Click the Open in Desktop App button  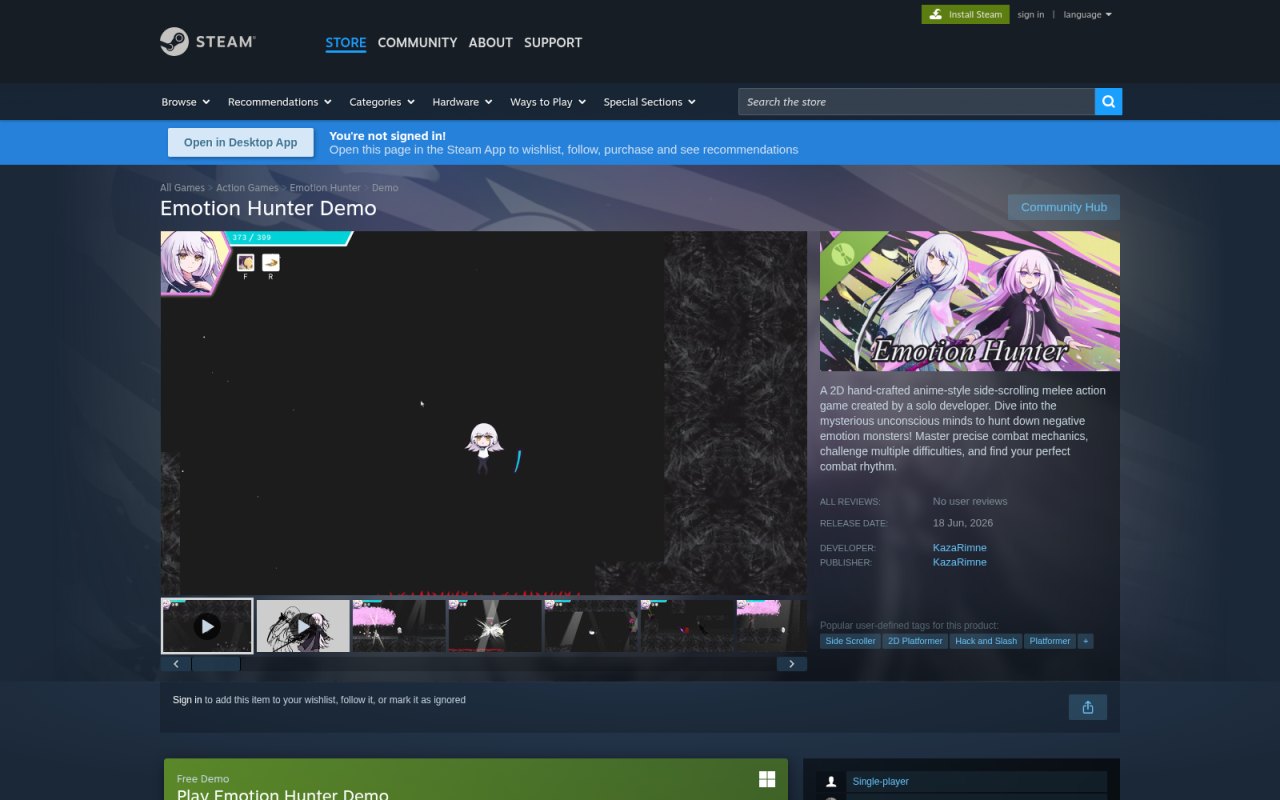point(240,142)
